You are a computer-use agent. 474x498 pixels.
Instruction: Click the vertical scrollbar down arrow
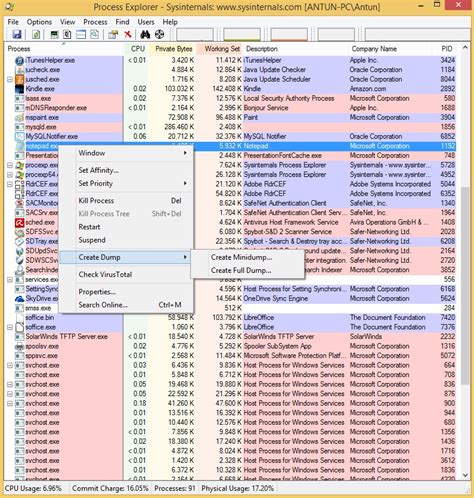coord(465,476)
